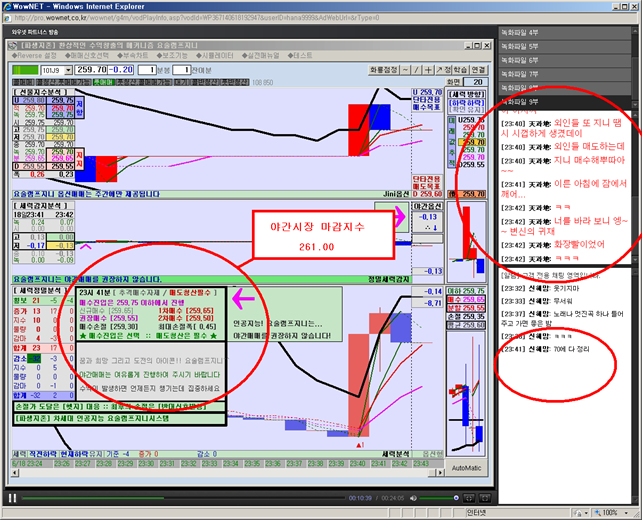
Task: Click the 화면 button
Action: (454, 82)
